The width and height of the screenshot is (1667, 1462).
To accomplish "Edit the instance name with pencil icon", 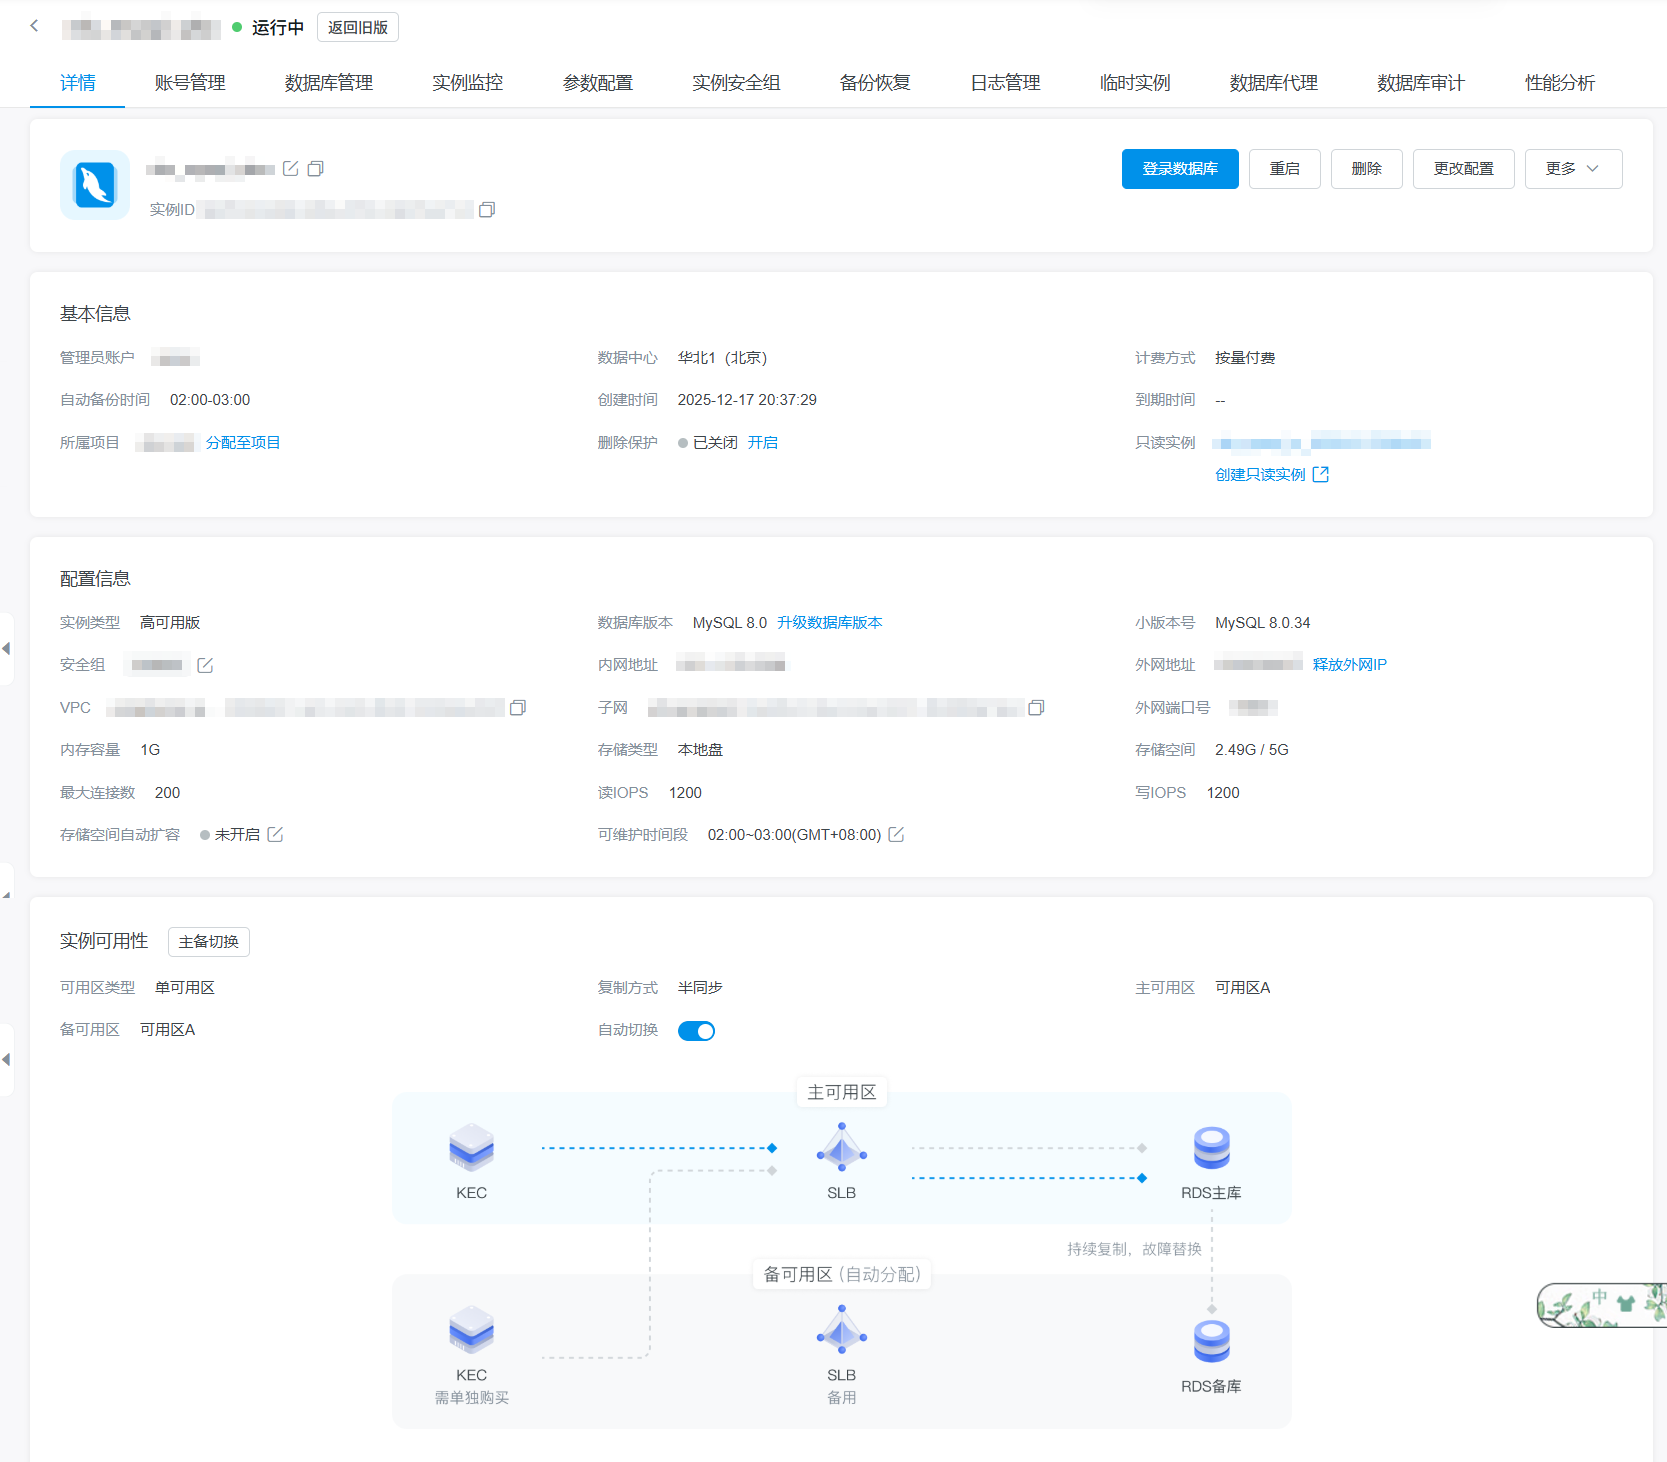I will tap(290, 169).
